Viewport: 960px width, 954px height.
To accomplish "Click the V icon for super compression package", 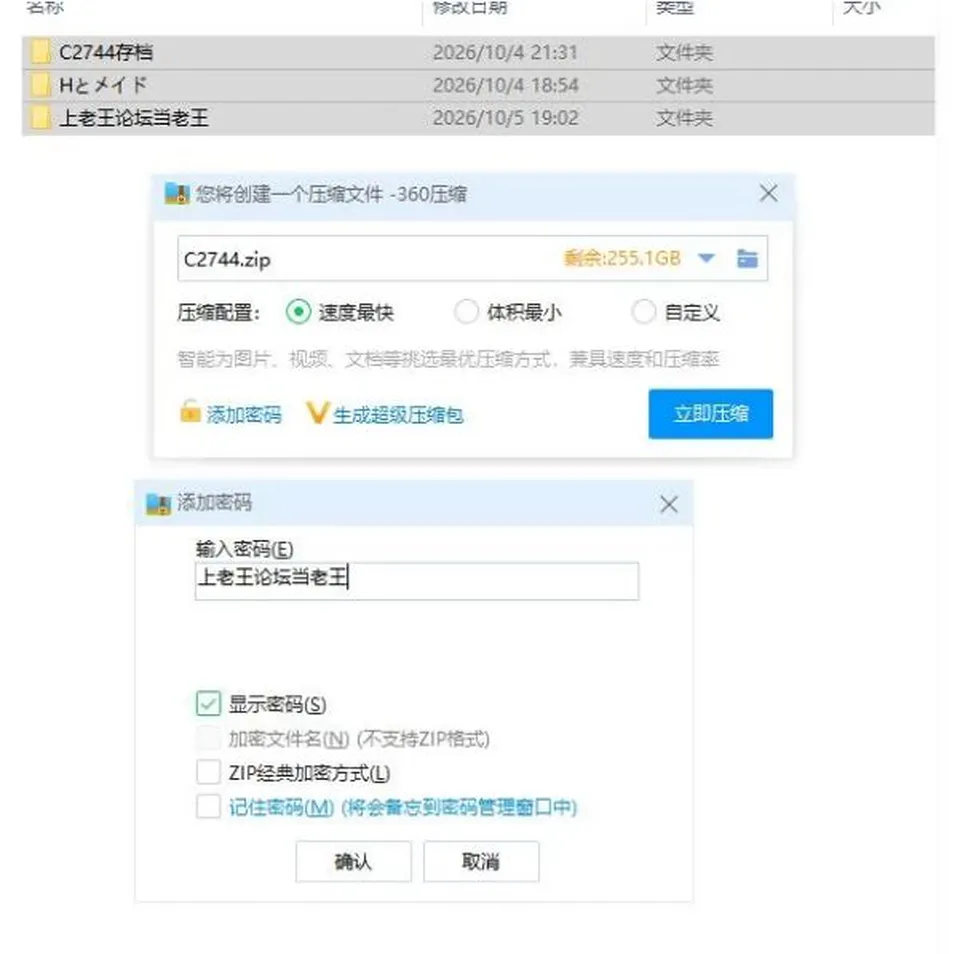I will click(x=318, y=413).
